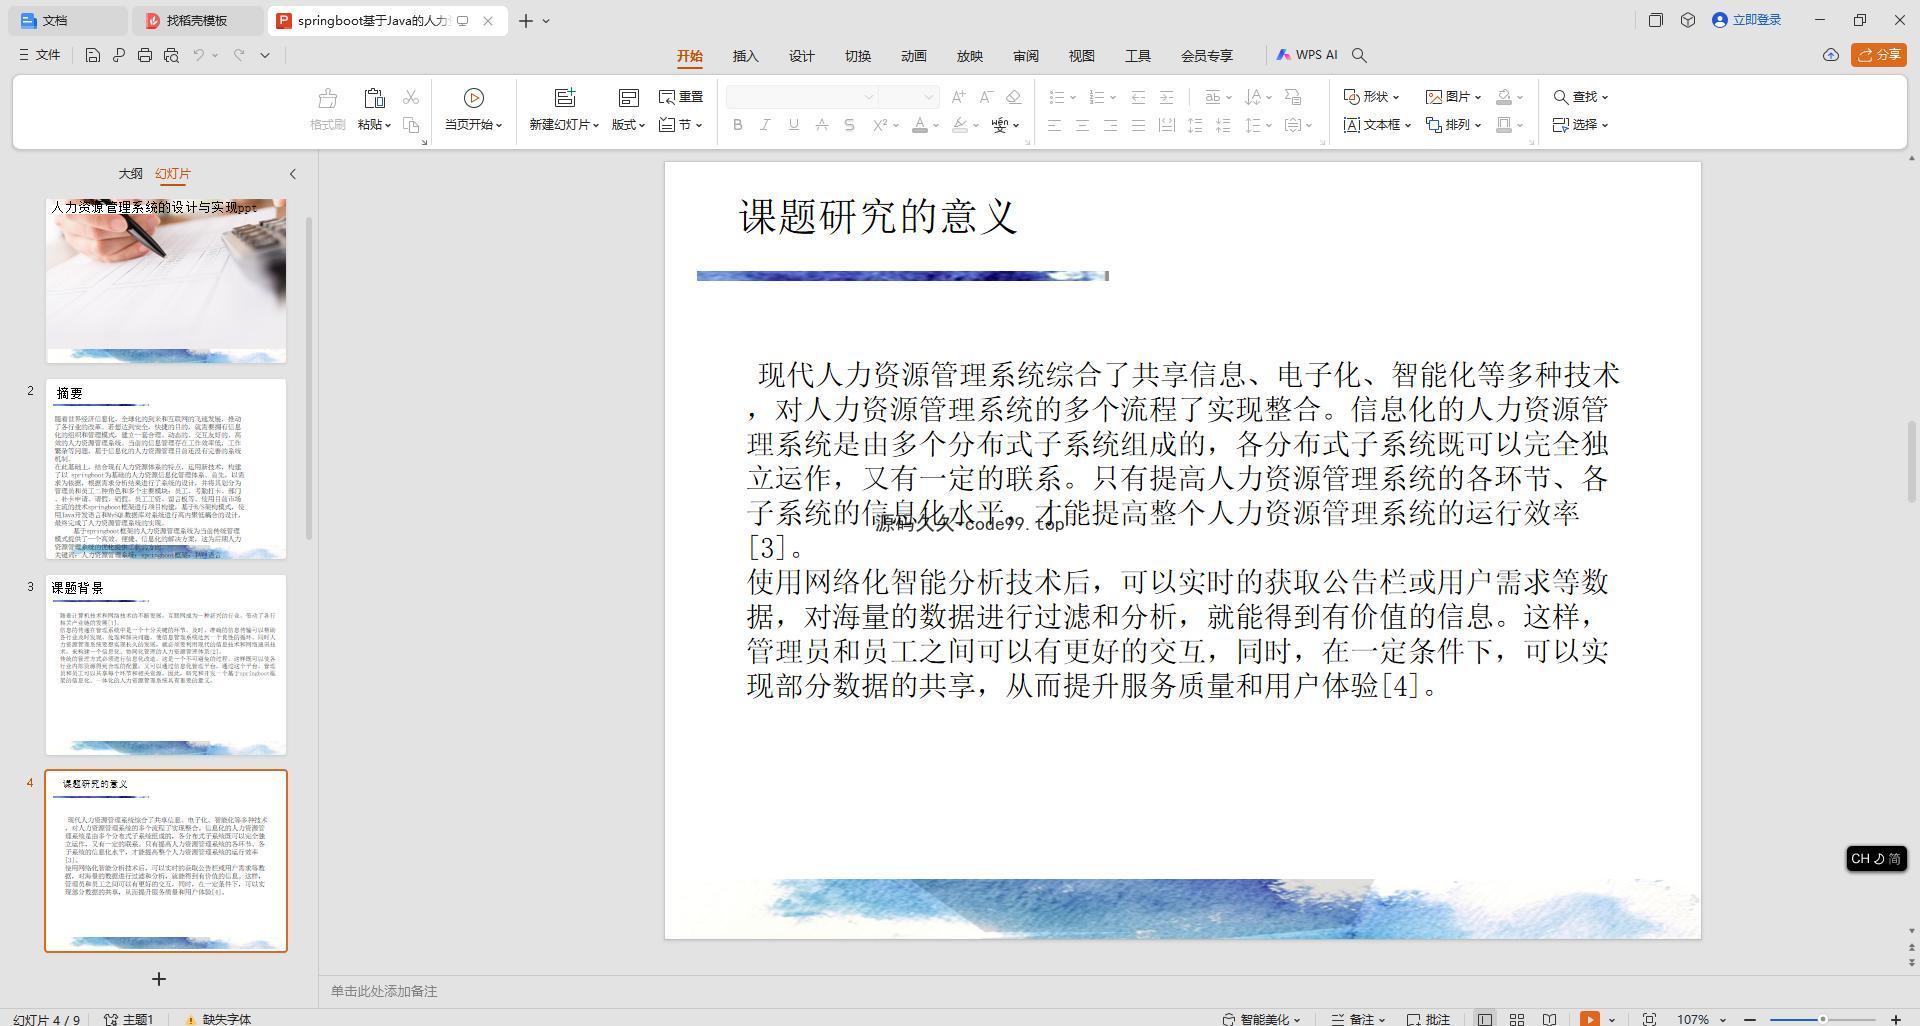Click the orange 分享 share button
Viewport: 1920px width, 1026px height.
coord(1878,55)
